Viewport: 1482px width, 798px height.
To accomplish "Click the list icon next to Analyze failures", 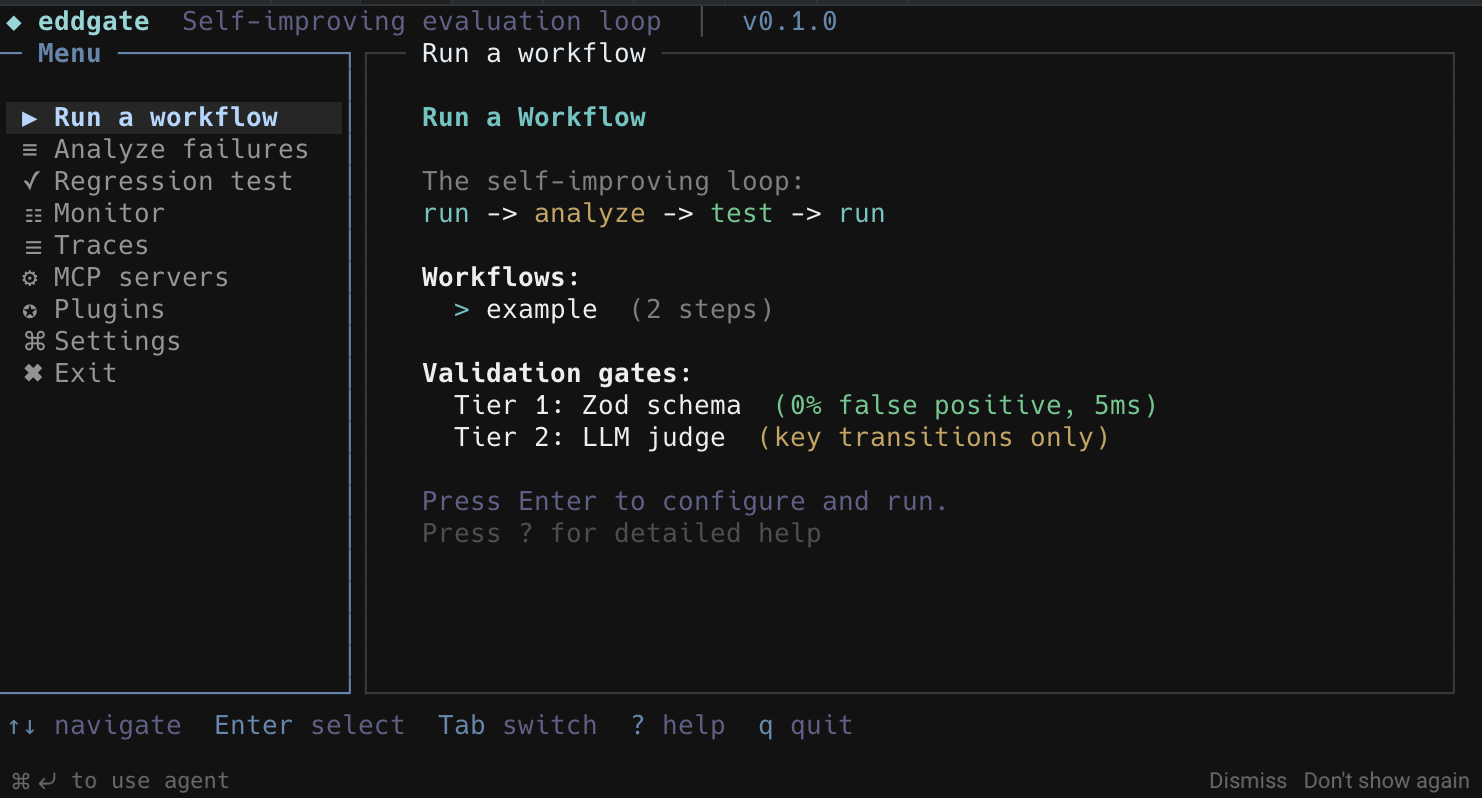I will [29, 149].
